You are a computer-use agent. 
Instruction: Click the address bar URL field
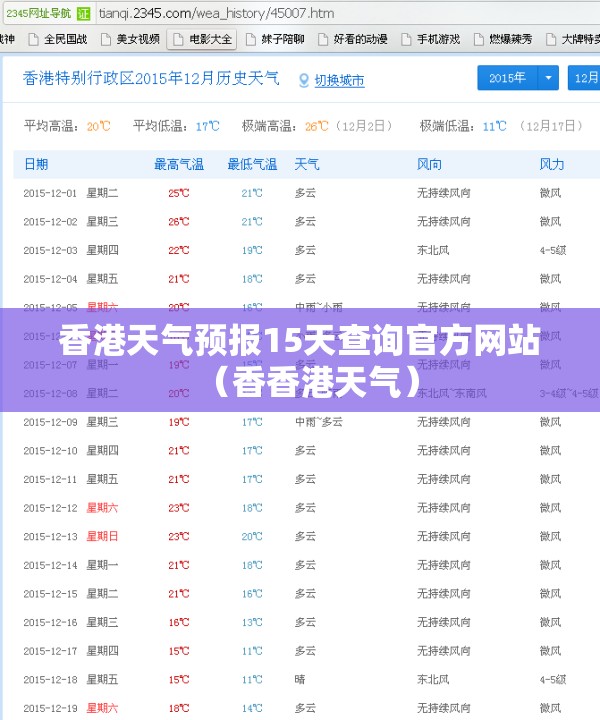(x=347, y=13)
